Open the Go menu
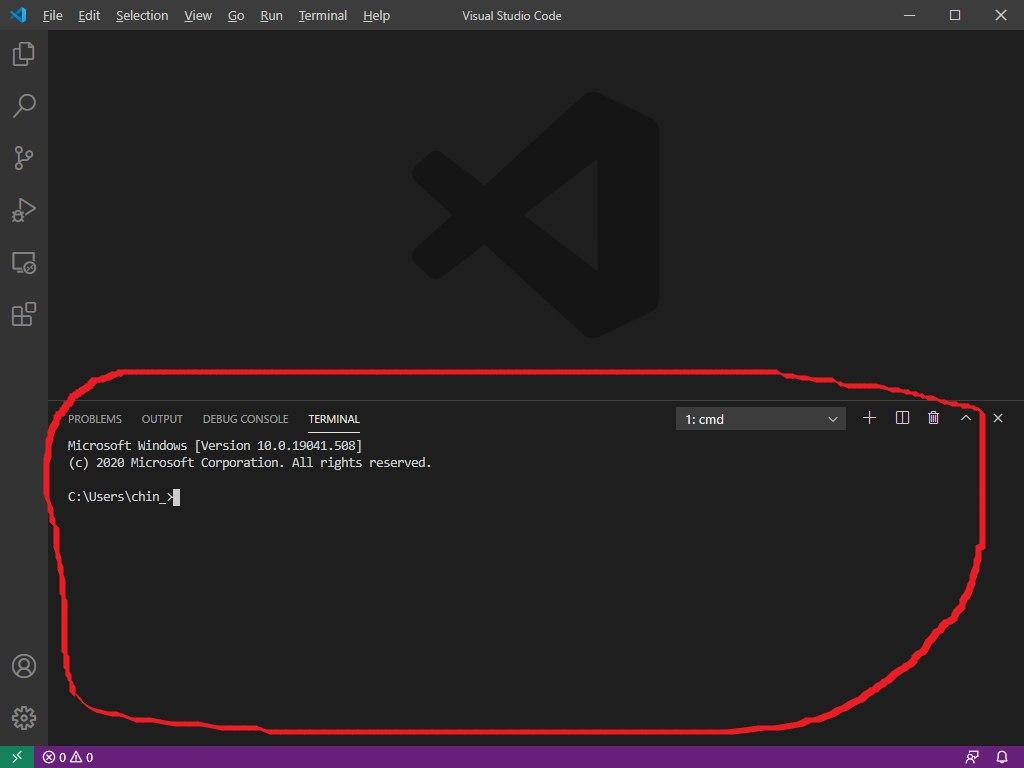Viewport: 1024px width, 768px height. coord(236,15)
